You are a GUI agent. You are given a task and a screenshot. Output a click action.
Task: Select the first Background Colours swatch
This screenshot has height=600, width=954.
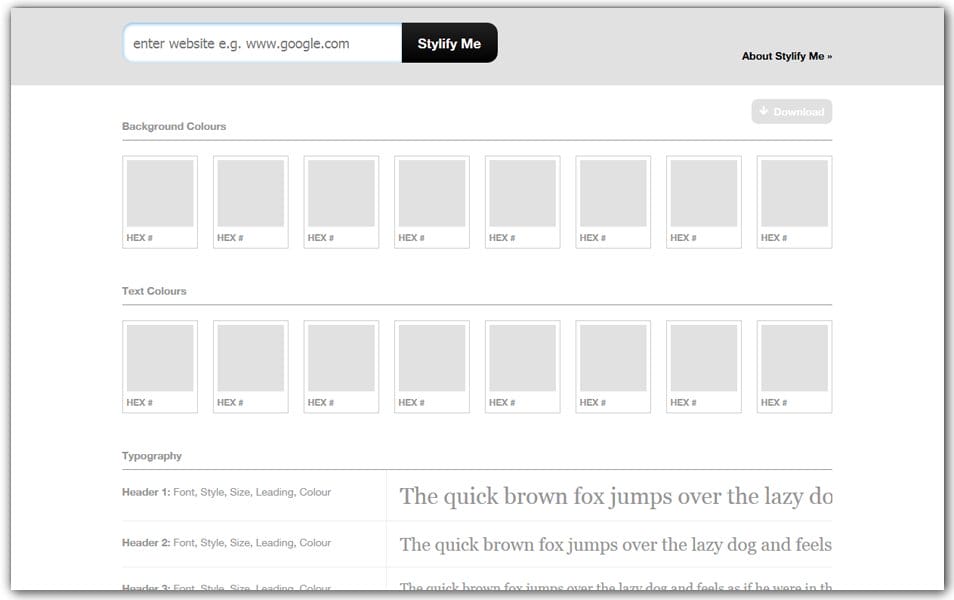pyautogui.click(x=160, y=194)
